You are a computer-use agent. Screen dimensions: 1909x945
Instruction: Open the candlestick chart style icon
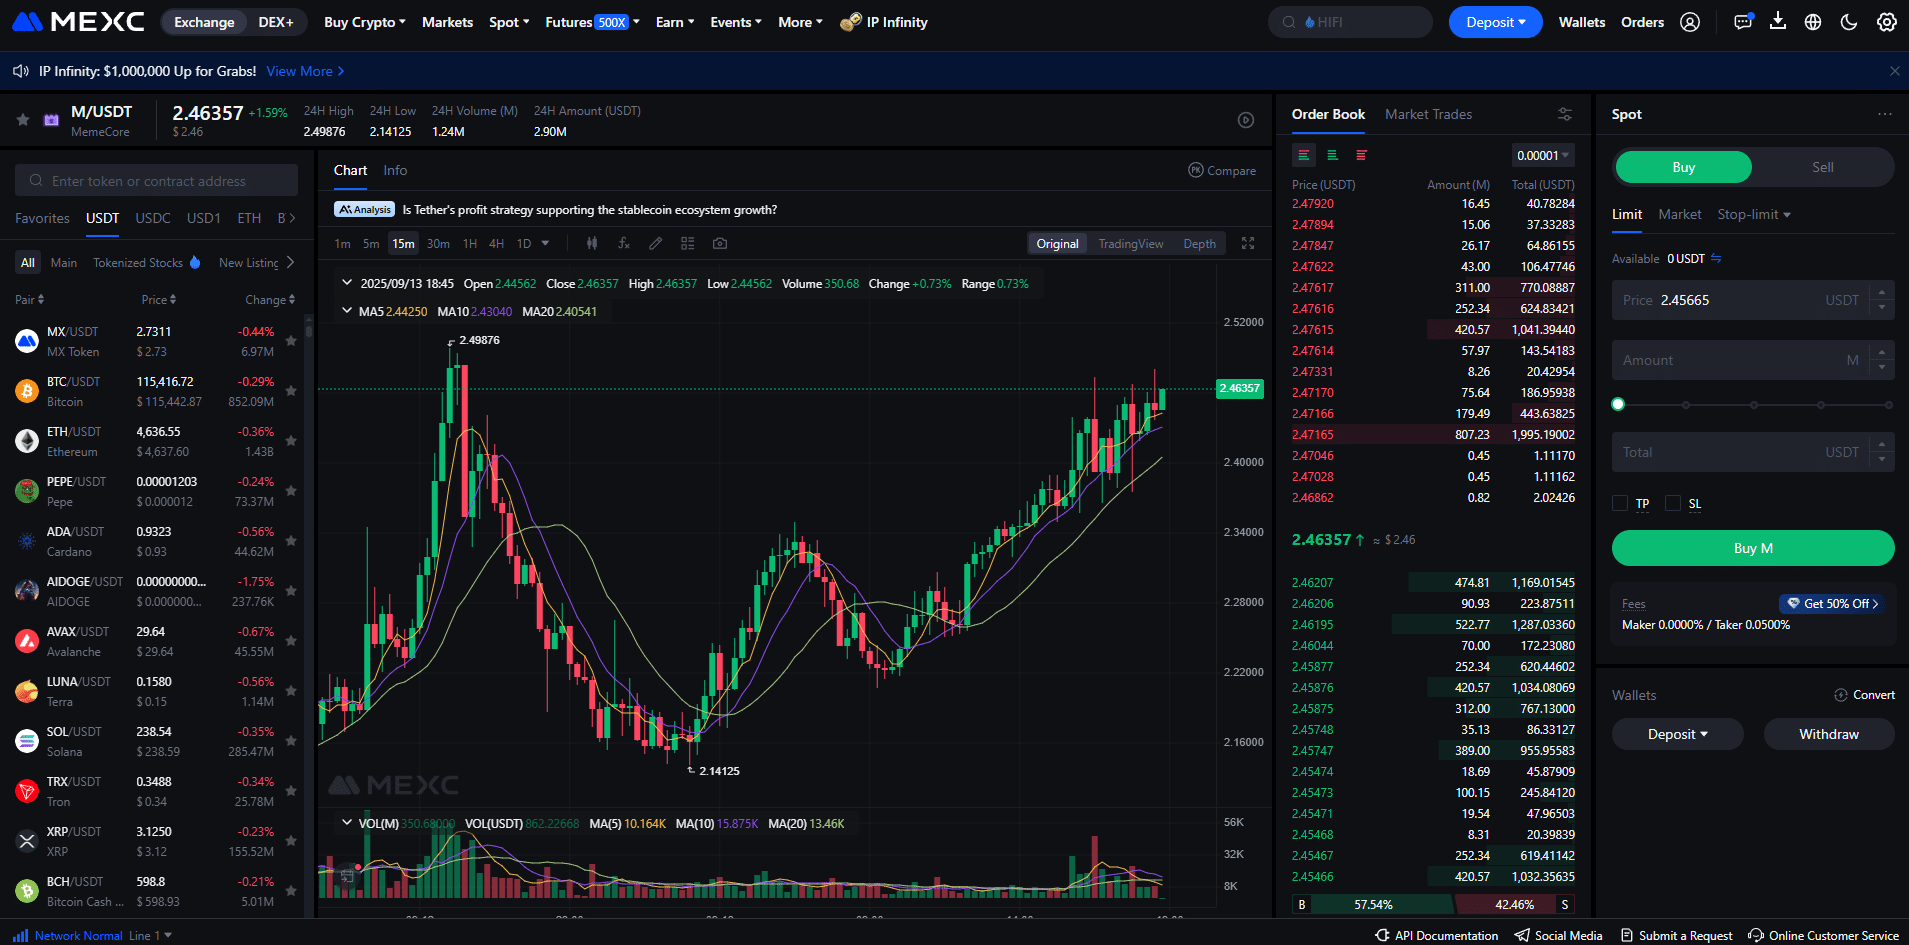[x=592, y=243]
